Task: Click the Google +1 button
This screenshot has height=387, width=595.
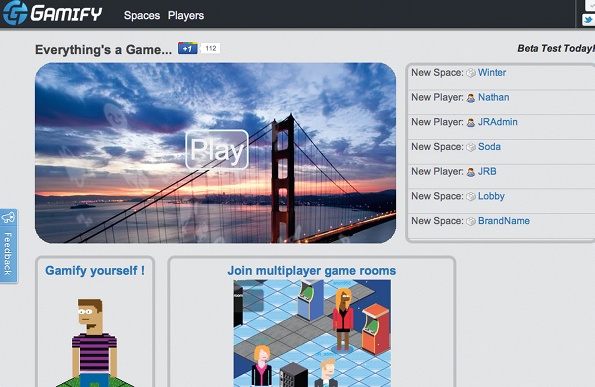Action: click(x=188, y=48)
